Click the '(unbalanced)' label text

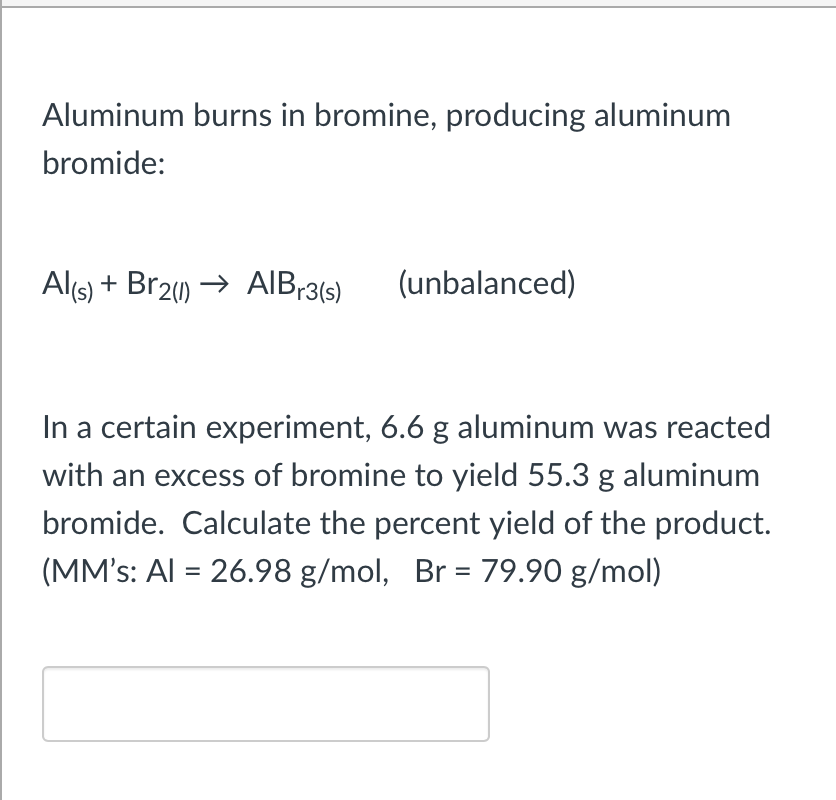pos(488,283)
